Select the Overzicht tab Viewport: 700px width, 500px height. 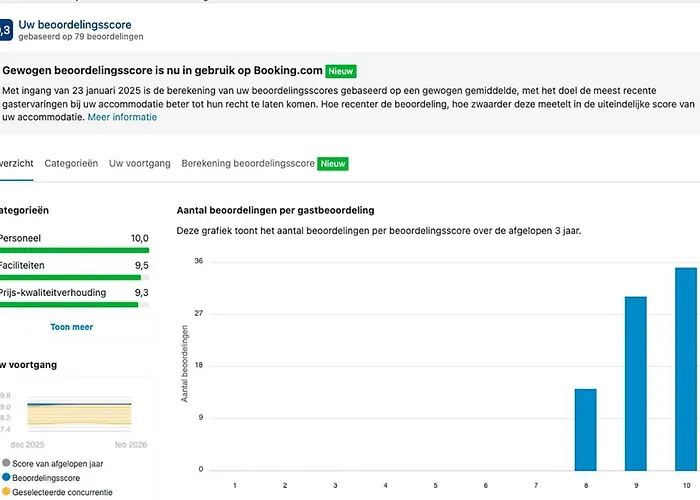point(17,163)
